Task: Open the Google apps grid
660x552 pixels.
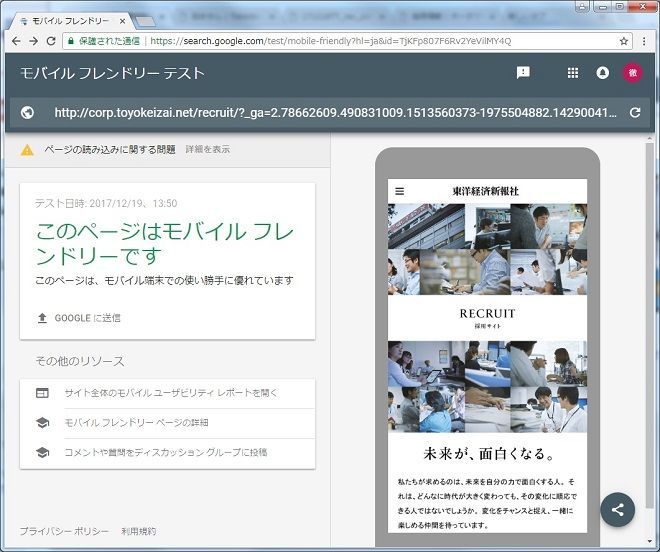Action: pyautogui.click(x=573, y=73)
